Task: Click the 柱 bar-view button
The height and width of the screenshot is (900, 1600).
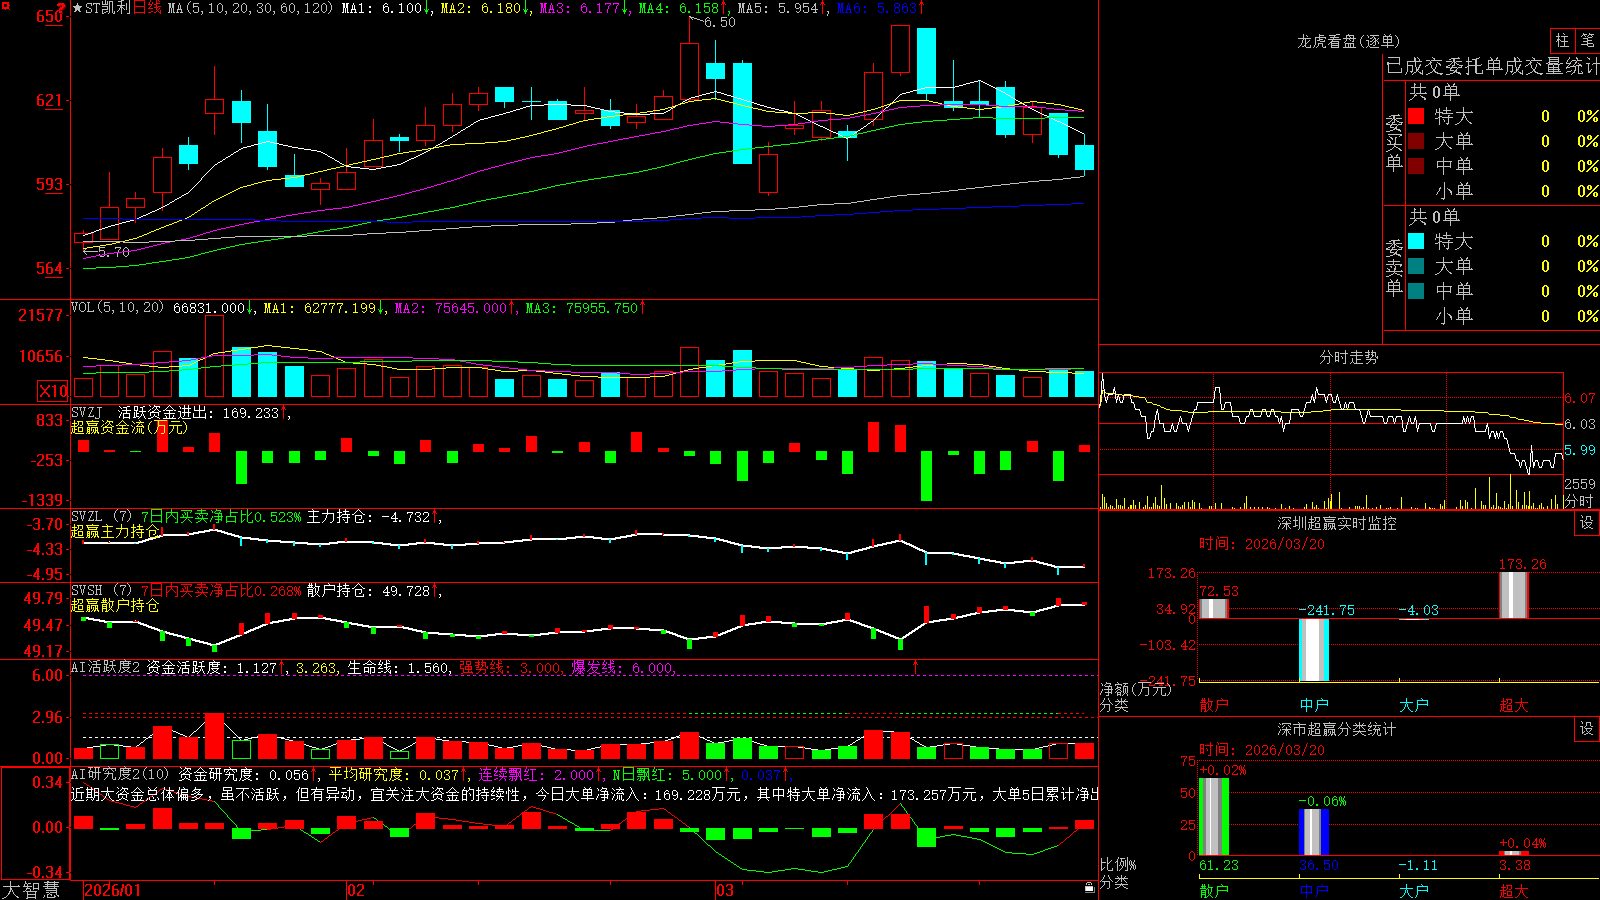Action: [x=1562, y=41]
